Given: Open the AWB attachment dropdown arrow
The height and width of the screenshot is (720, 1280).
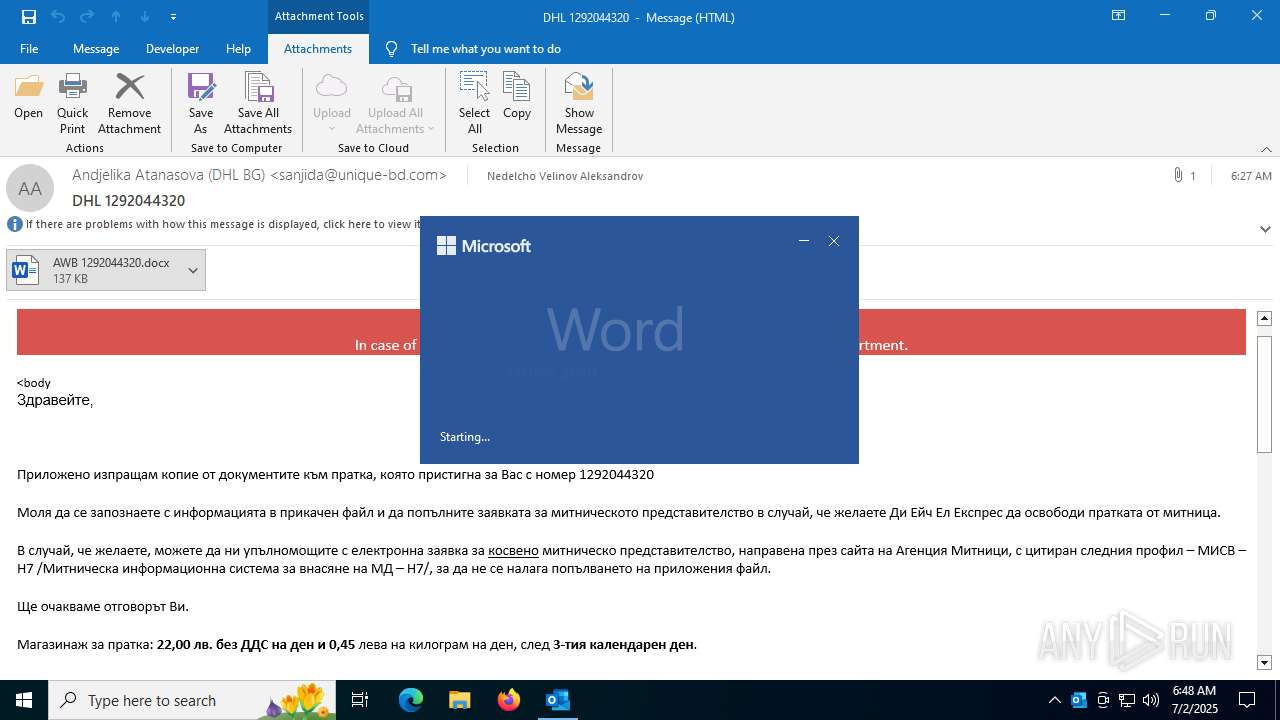Looking at the screenshot, I should (x=193, y=270).
